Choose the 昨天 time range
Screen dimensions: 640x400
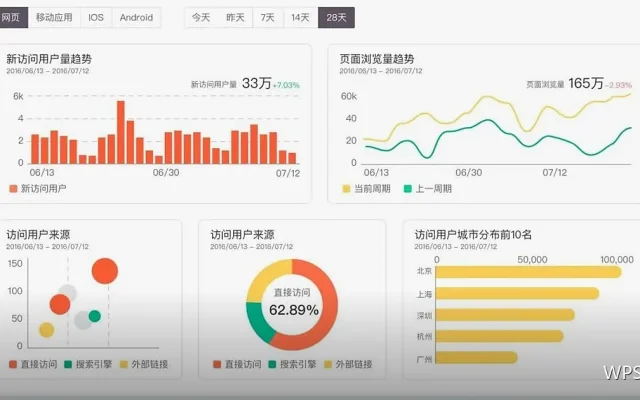click(x=235, y=18)
